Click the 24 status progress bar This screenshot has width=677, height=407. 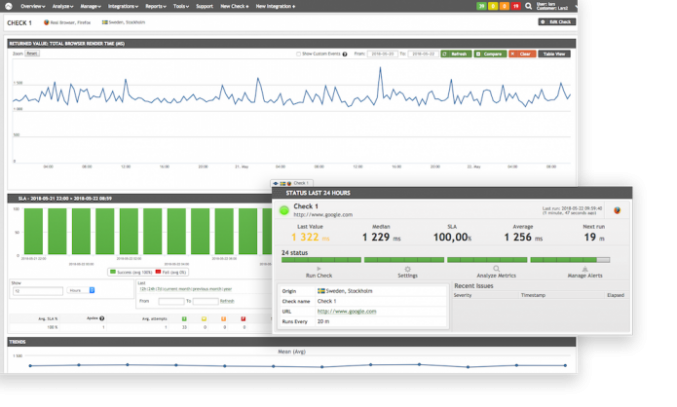[446, 259]
